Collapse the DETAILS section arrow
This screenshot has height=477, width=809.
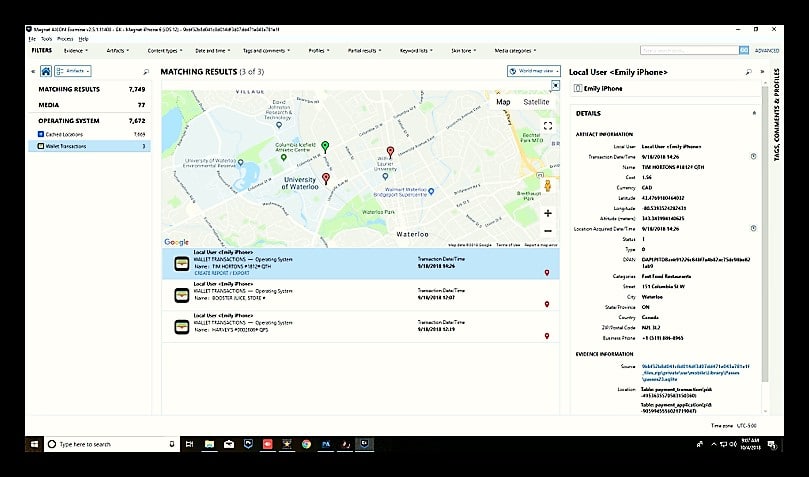(x=754, y=113)
